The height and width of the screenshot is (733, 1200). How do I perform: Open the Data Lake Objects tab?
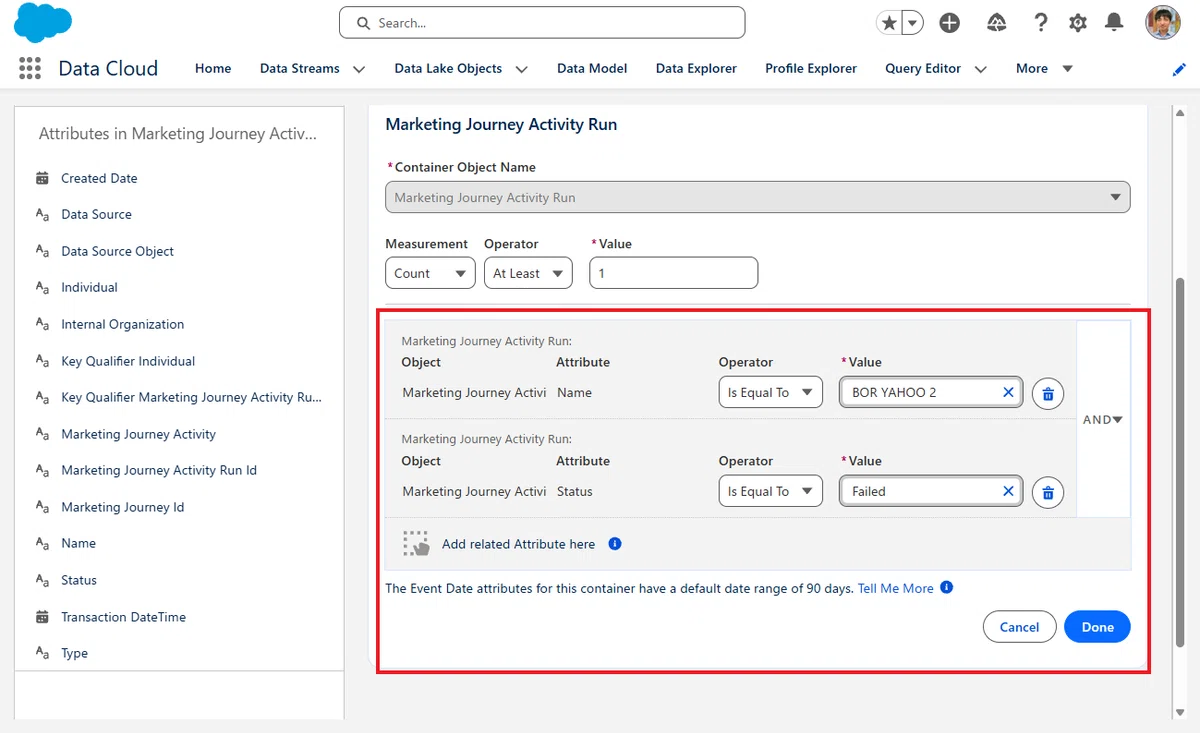(448, 68)
